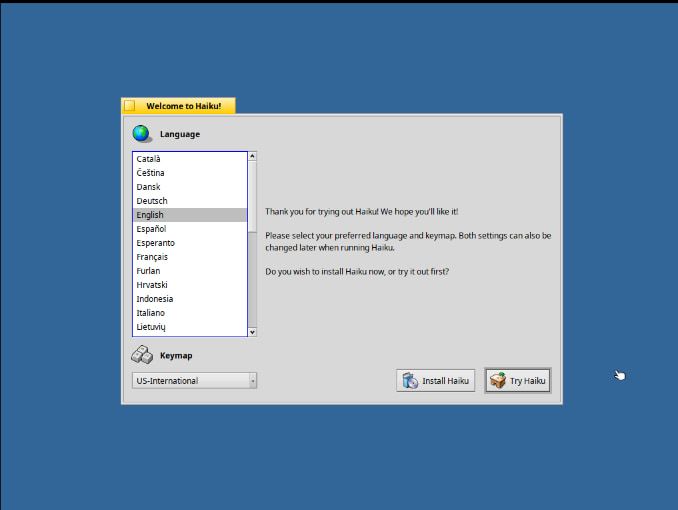Select English in the language list

coord(190,215)
